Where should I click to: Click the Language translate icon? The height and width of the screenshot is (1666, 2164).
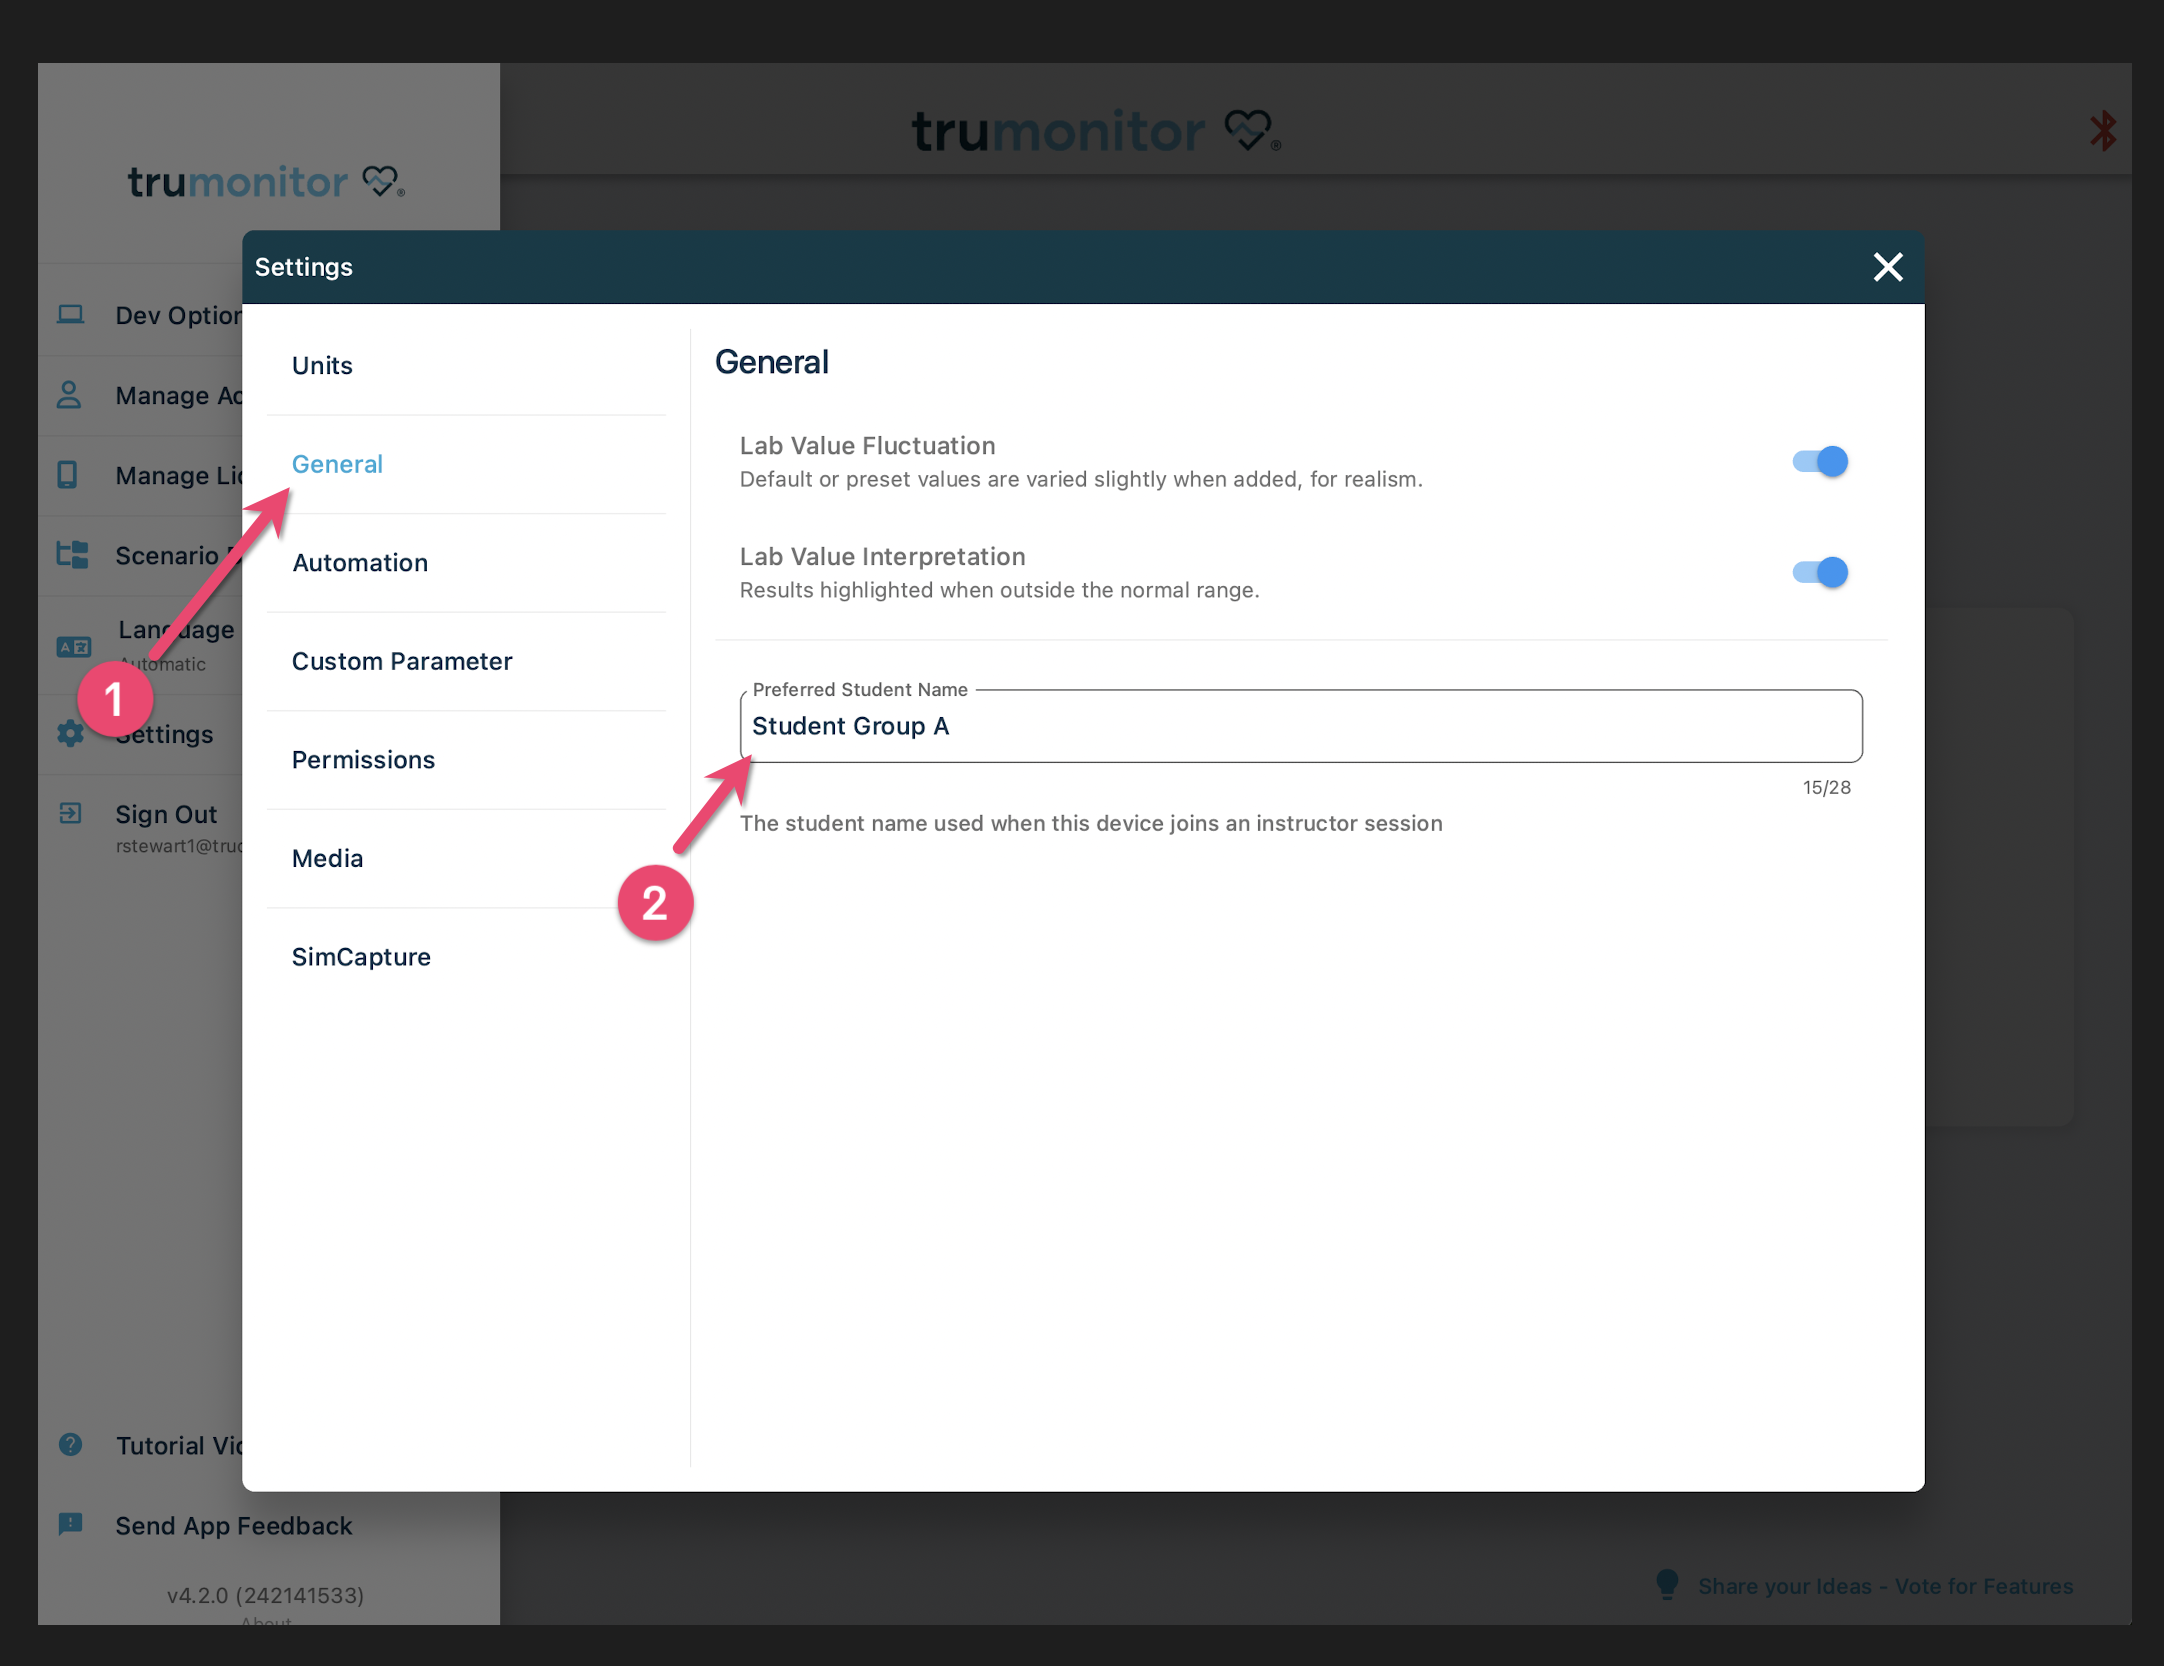click(73, 647)
